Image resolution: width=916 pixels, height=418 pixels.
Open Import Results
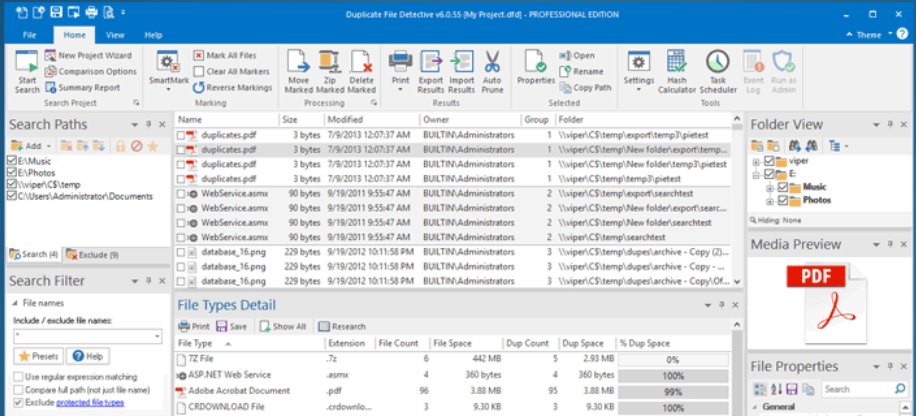click(462, 72)
